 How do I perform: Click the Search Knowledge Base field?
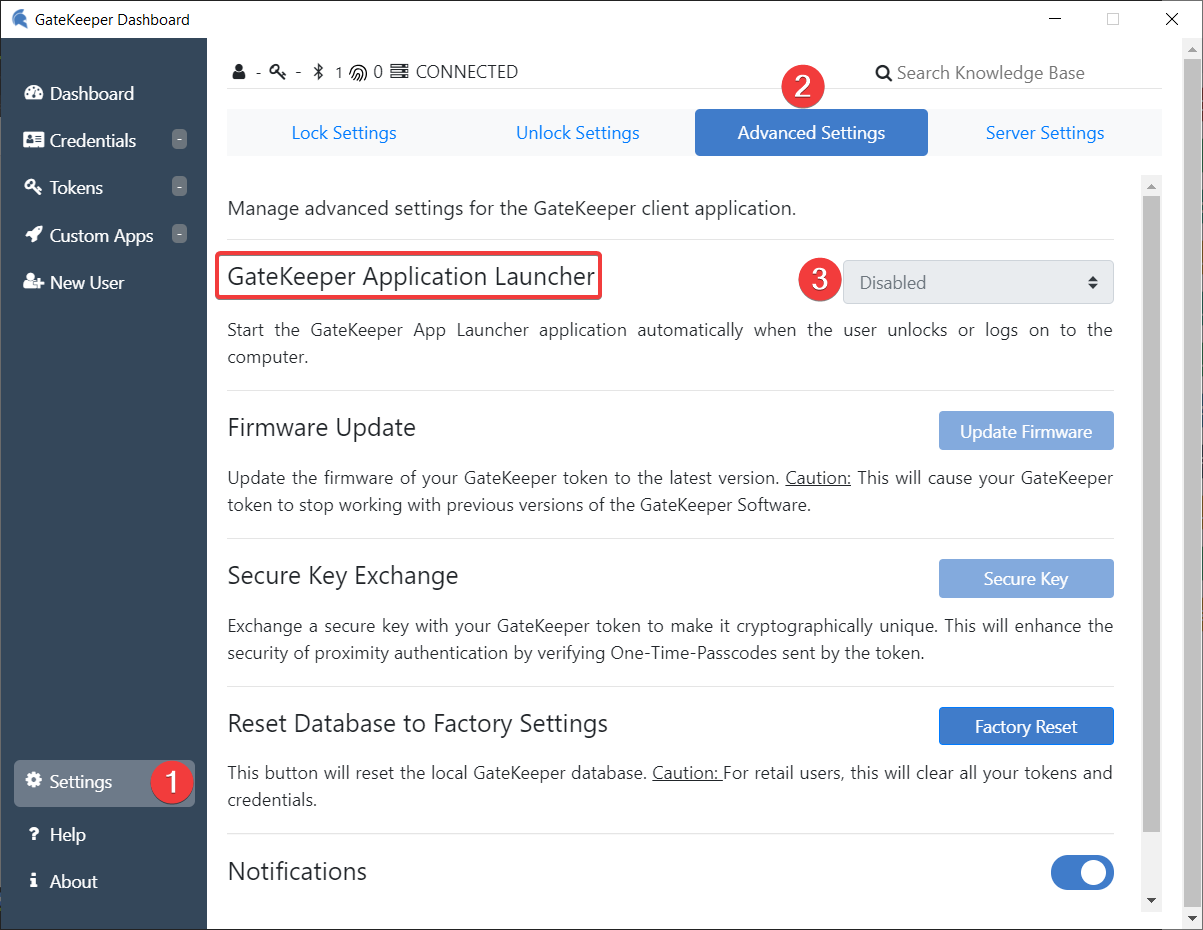click(990, 73)
